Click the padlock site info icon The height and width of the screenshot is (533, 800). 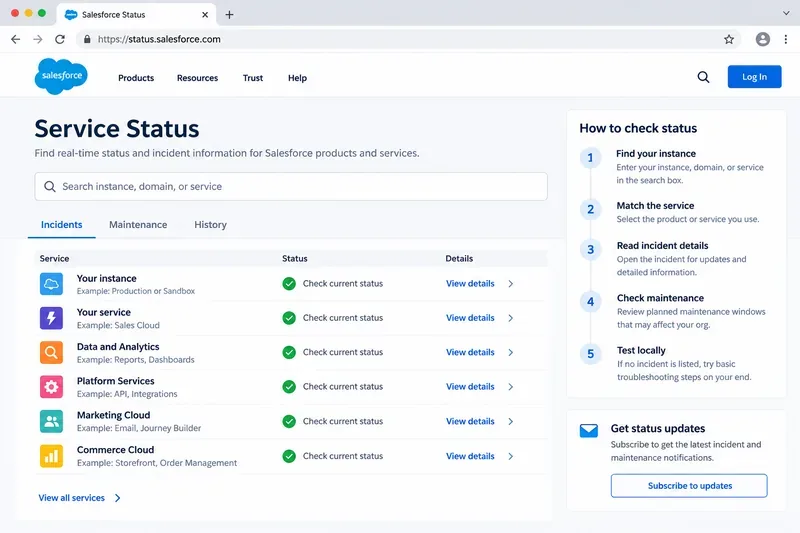[87, 39]
